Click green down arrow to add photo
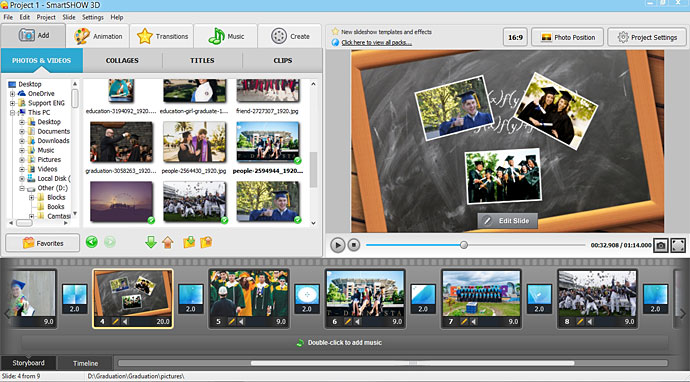The image size is (690, 382). (151, 242)
